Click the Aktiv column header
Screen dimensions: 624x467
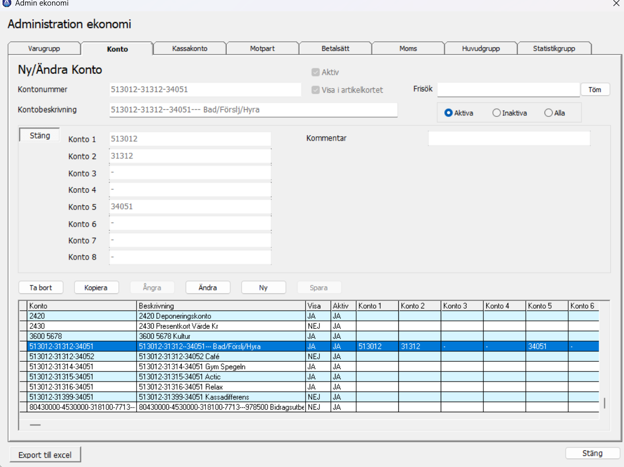tap(343, 306)
